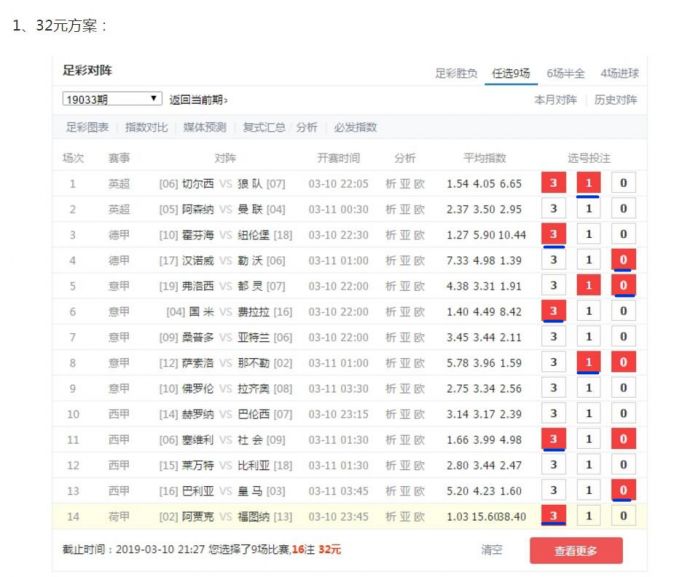The image size is (690, 577).
Task: Click 必发指数 menu item
Action: pos(355,127)
